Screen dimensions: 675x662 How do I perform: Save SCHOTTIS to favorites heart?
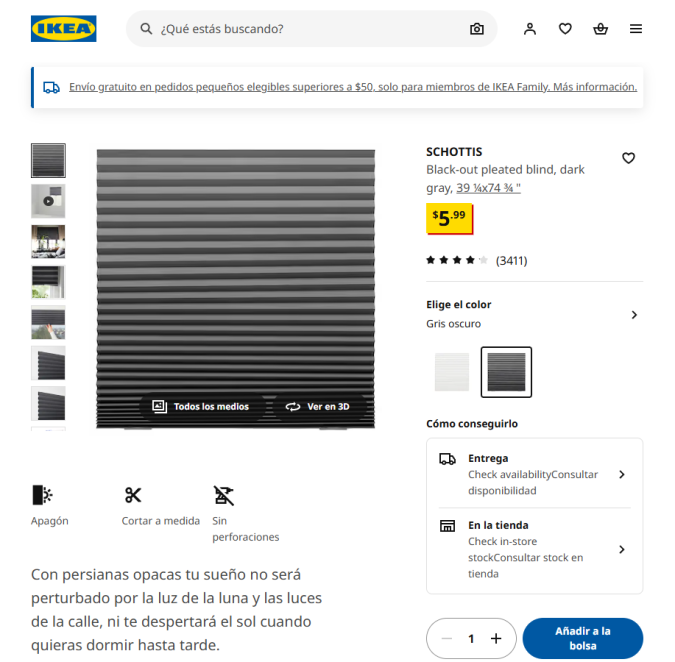click(x=629, y=158)
